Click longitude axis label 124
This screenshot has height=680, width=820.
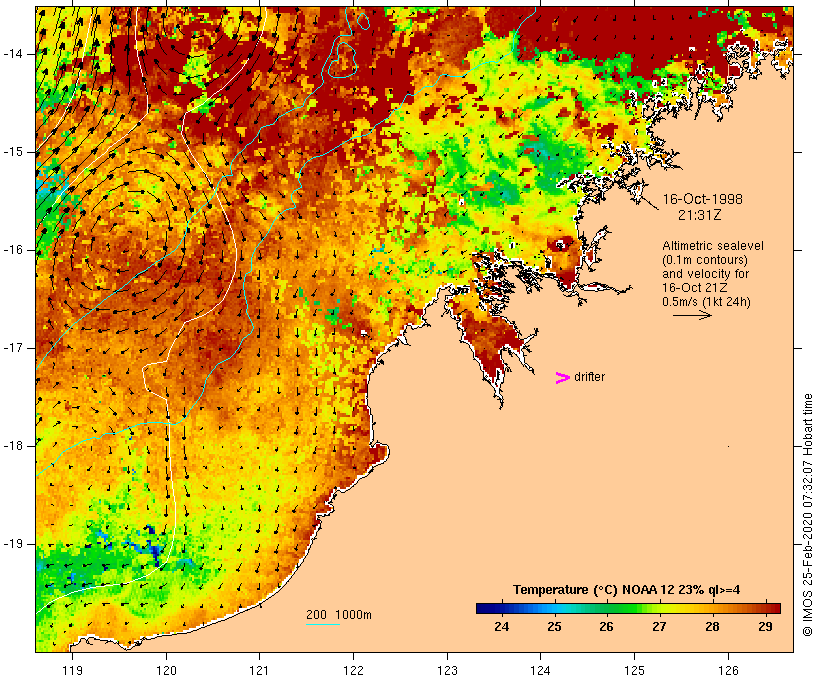(x=540, y=671)
